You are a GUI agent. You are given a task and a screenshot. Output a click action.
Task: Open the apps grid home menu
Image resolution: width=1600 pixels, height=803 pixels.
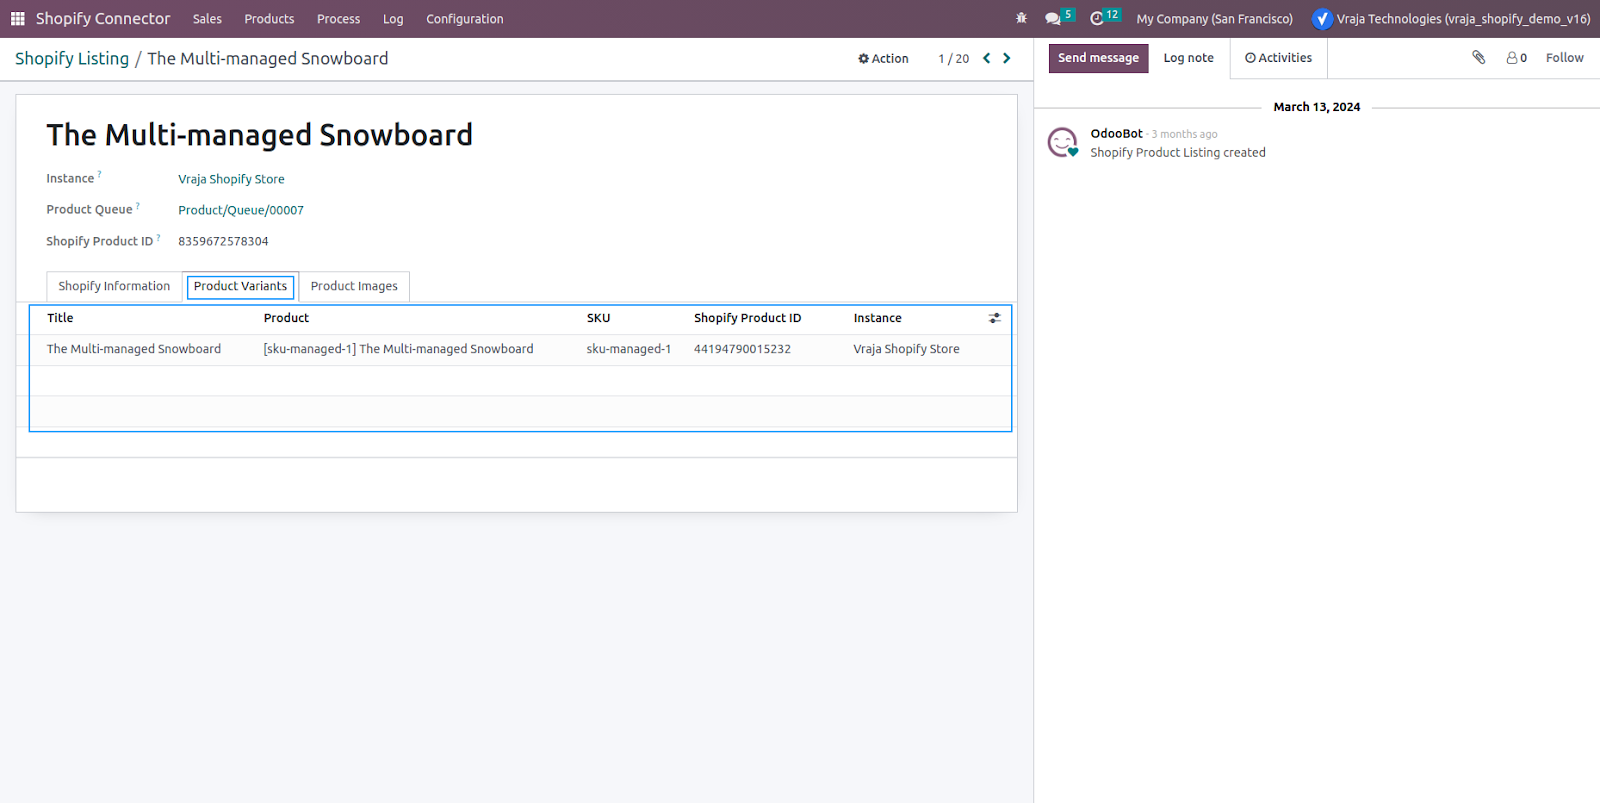coord(17,19)
